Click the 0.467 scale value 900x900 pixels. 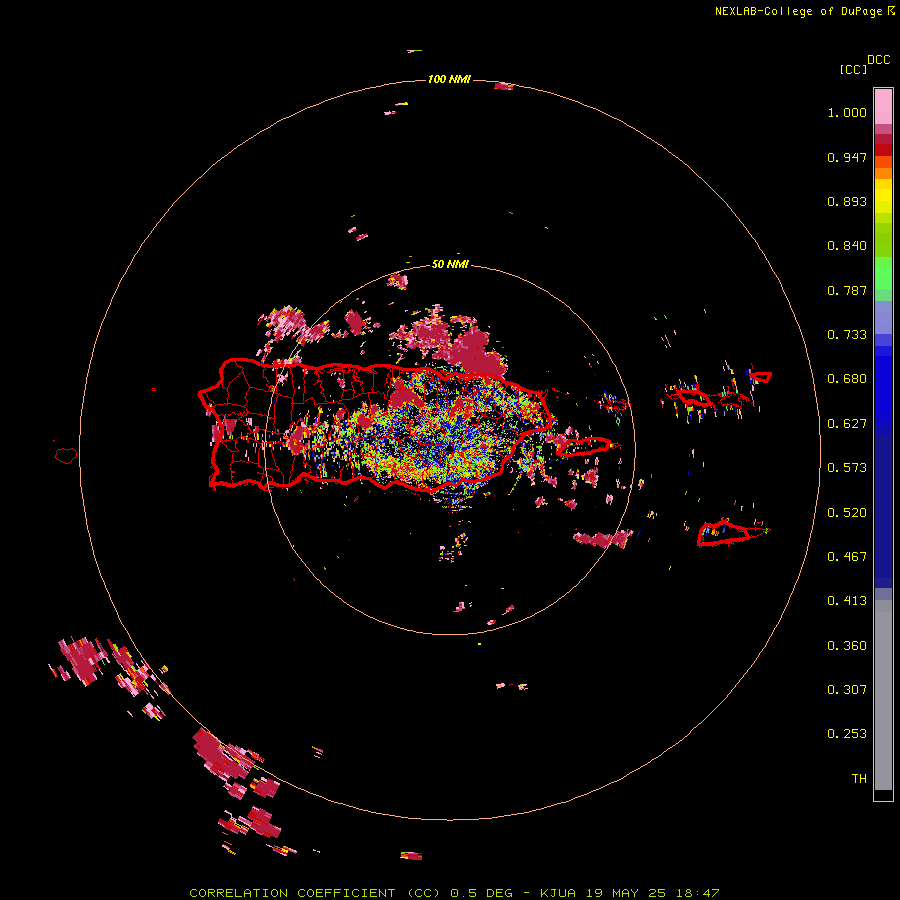click(x=847, y=557)
